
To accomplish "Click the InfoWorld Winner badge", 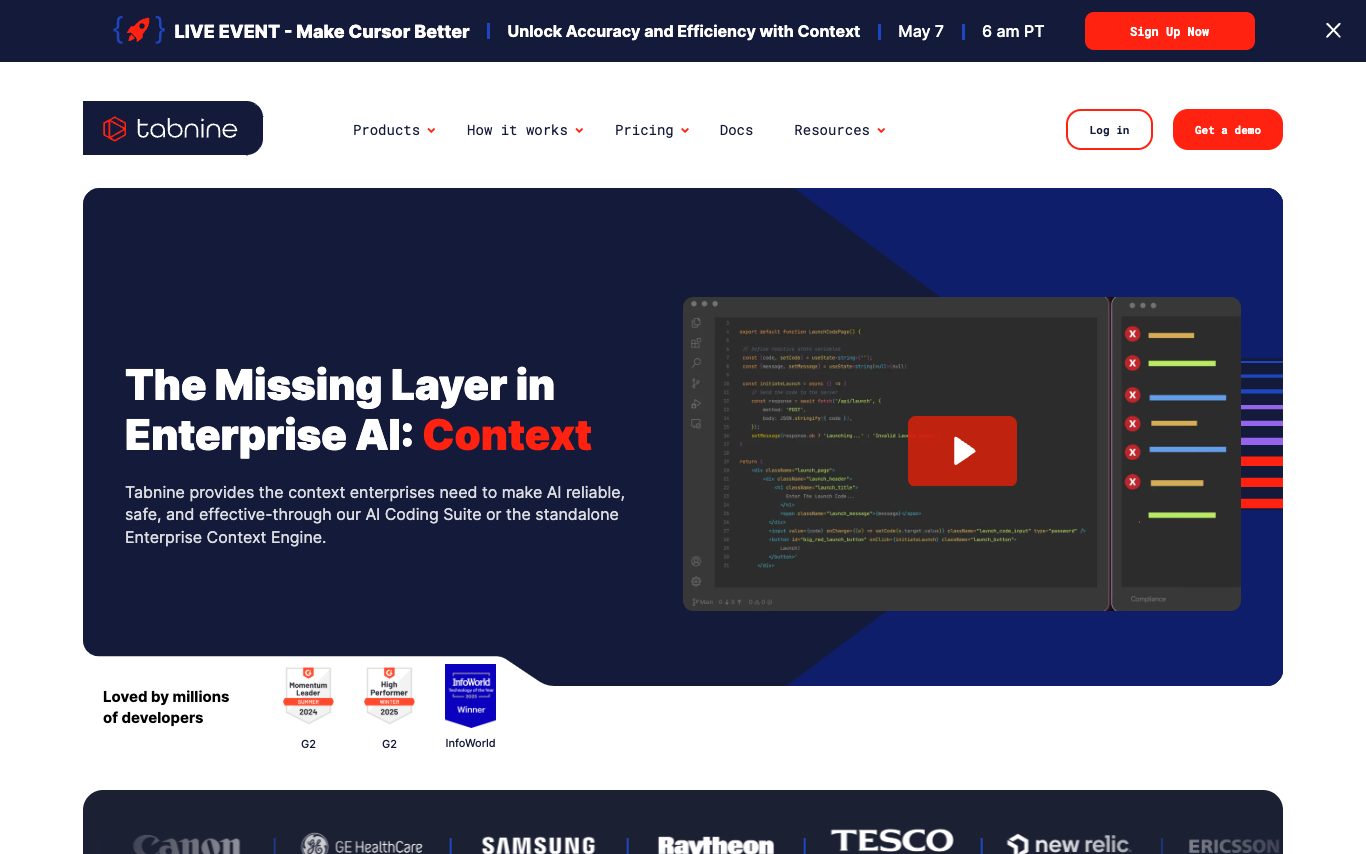I will click(470, 696).
